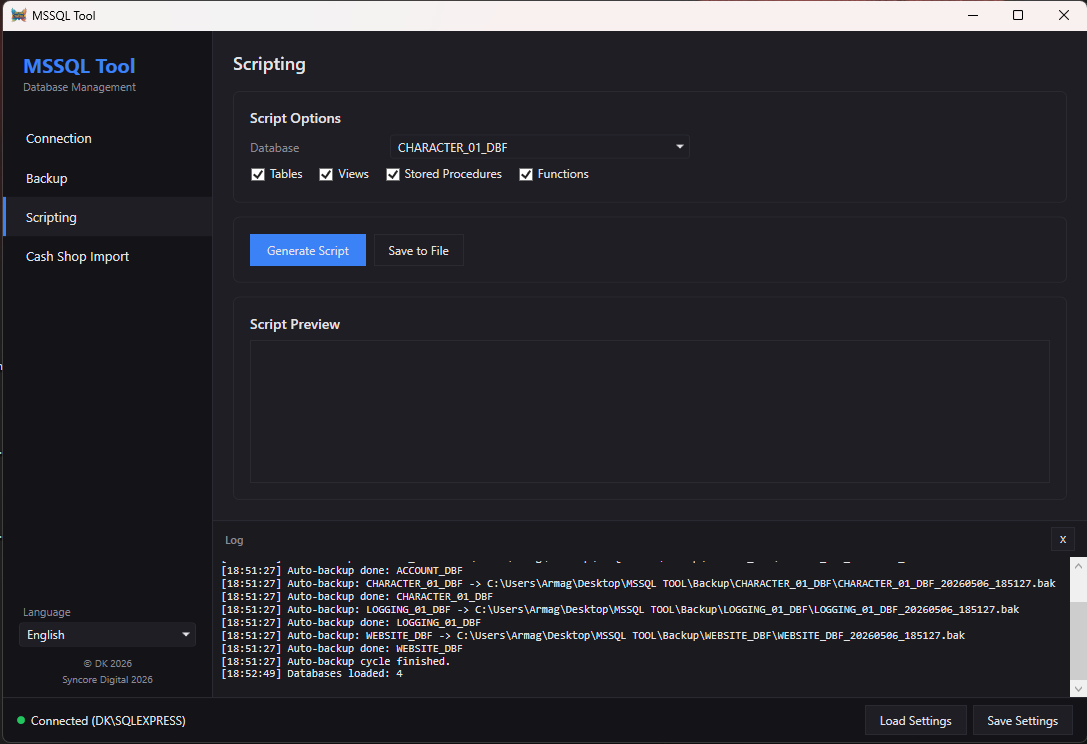
Task: Open Cash Shop Import in sidebar
Action: pyautogui.click(x=107, y=257)
